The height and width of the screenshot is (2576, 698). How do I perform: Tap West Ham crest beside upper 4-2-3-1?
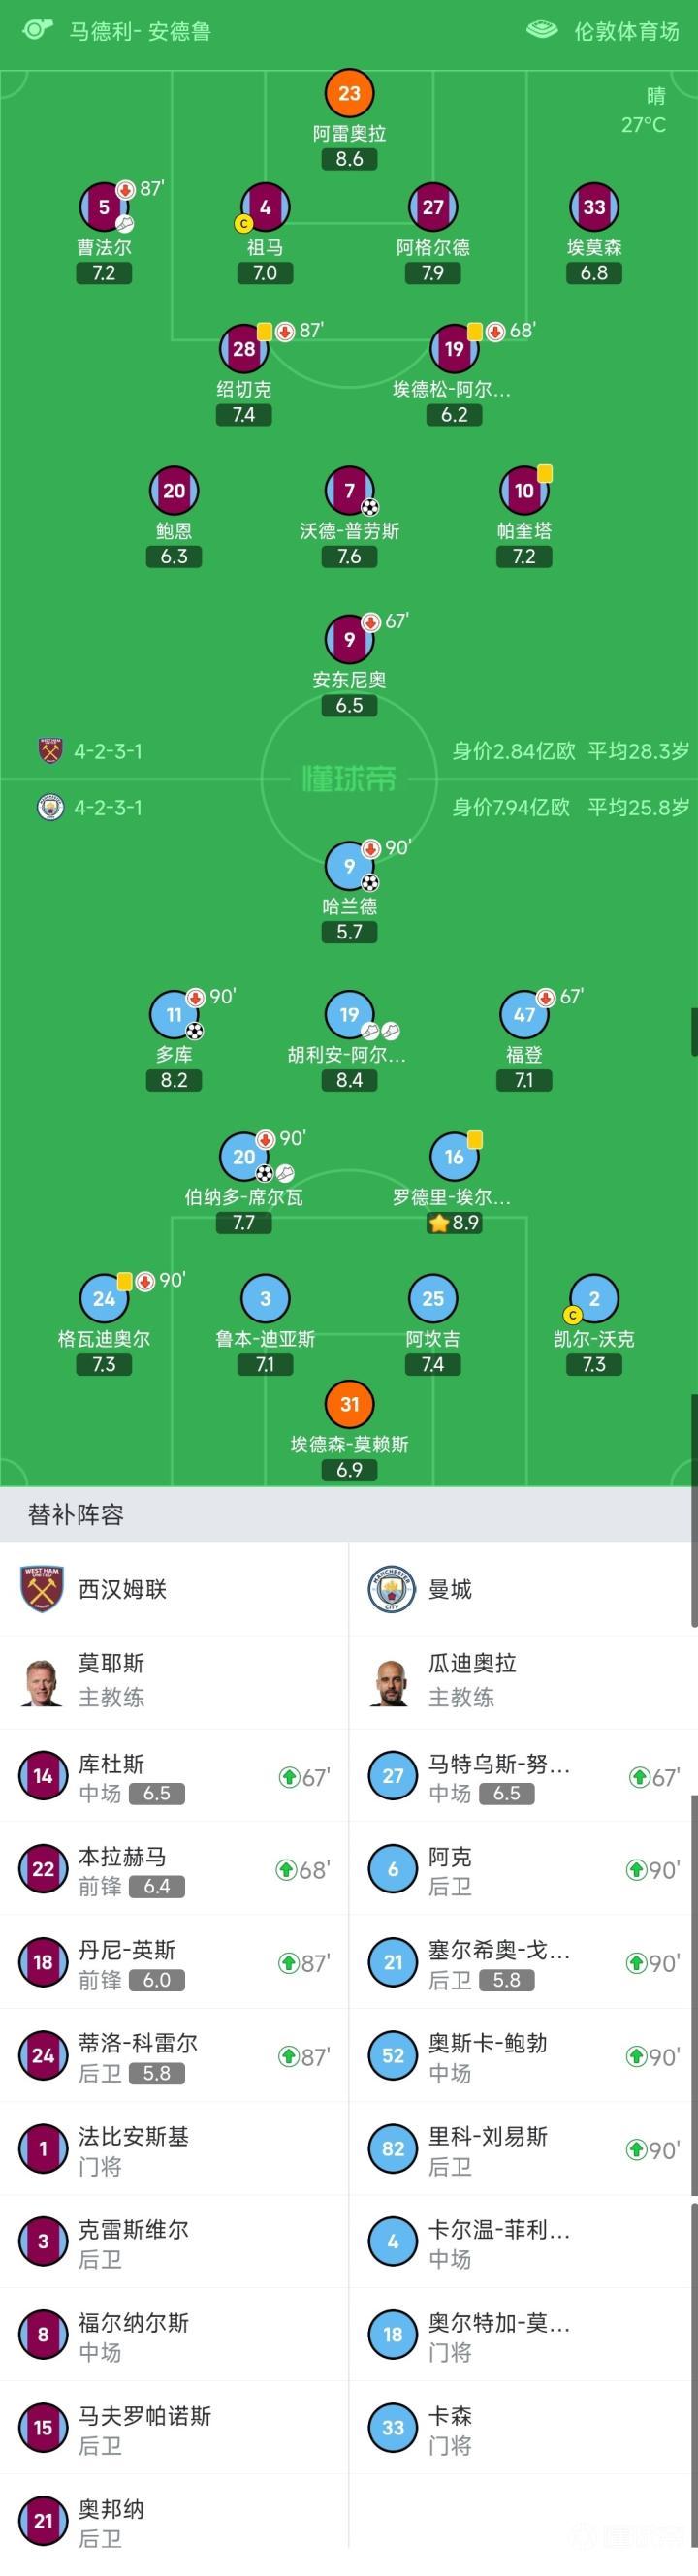point(50,751)
